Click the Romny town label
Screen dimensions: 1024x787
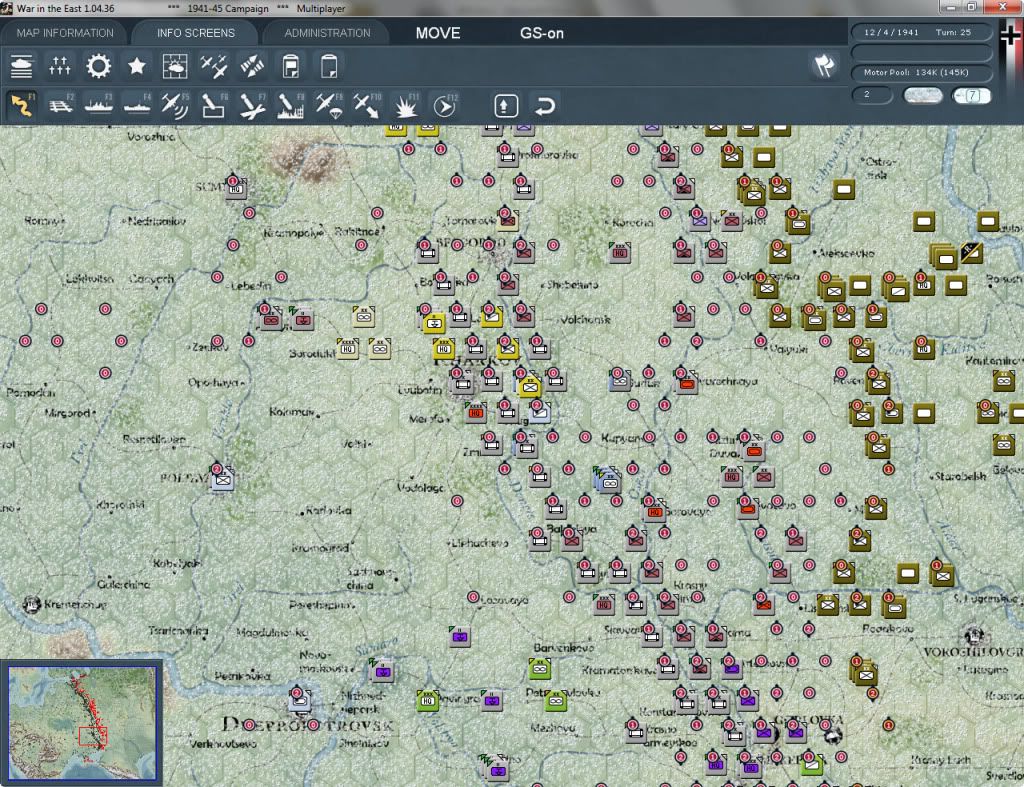43,221
